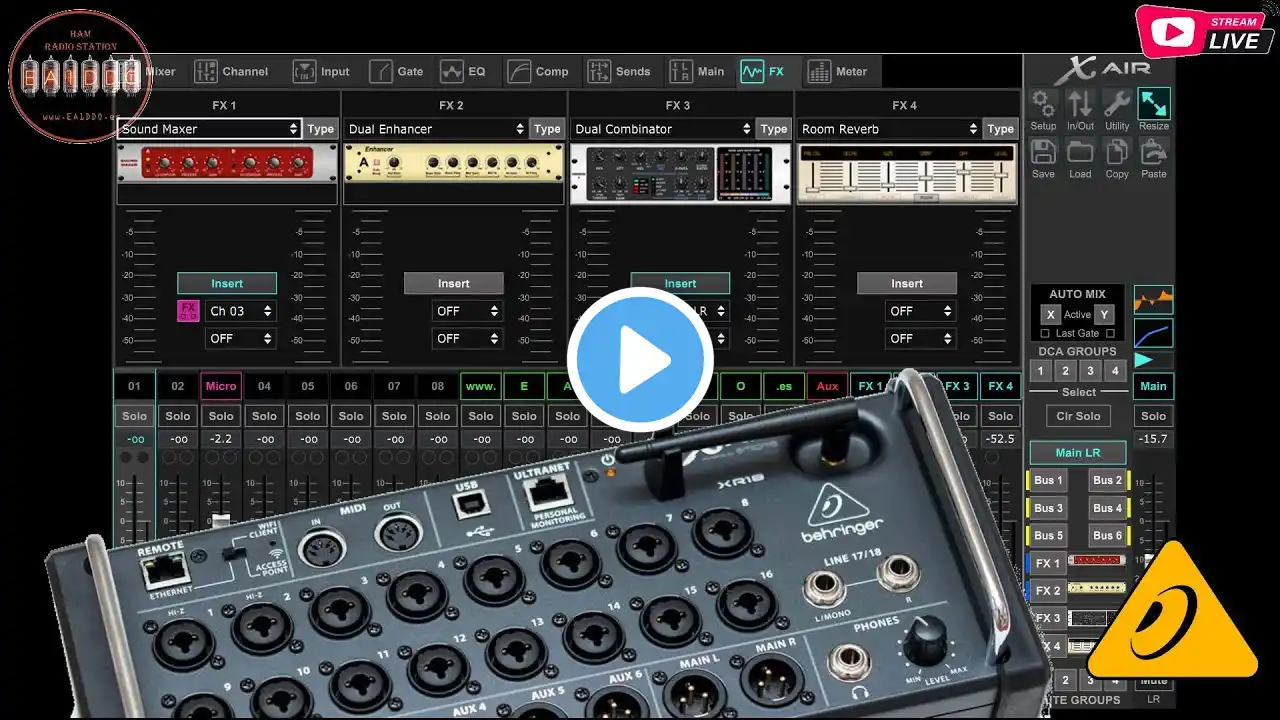The image size is (1280, 720).
Task: Select the Bus 2 button
Action: point(1107,480)
